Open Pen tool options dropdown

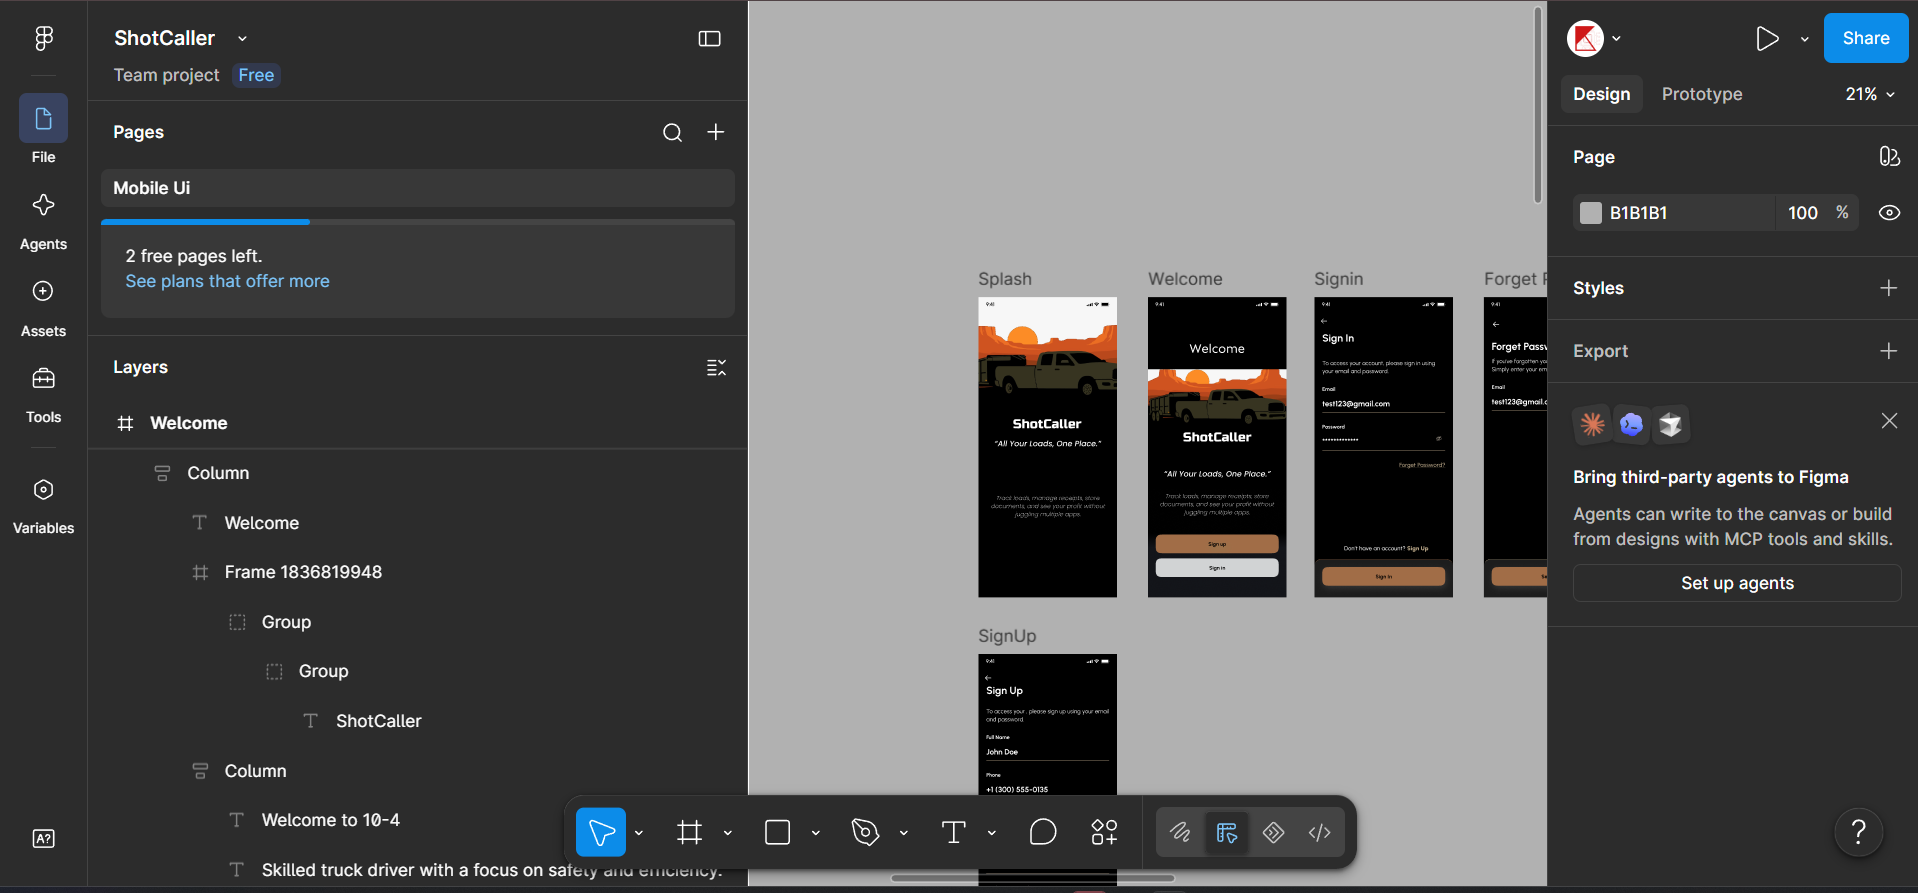[x=904, y=833]
